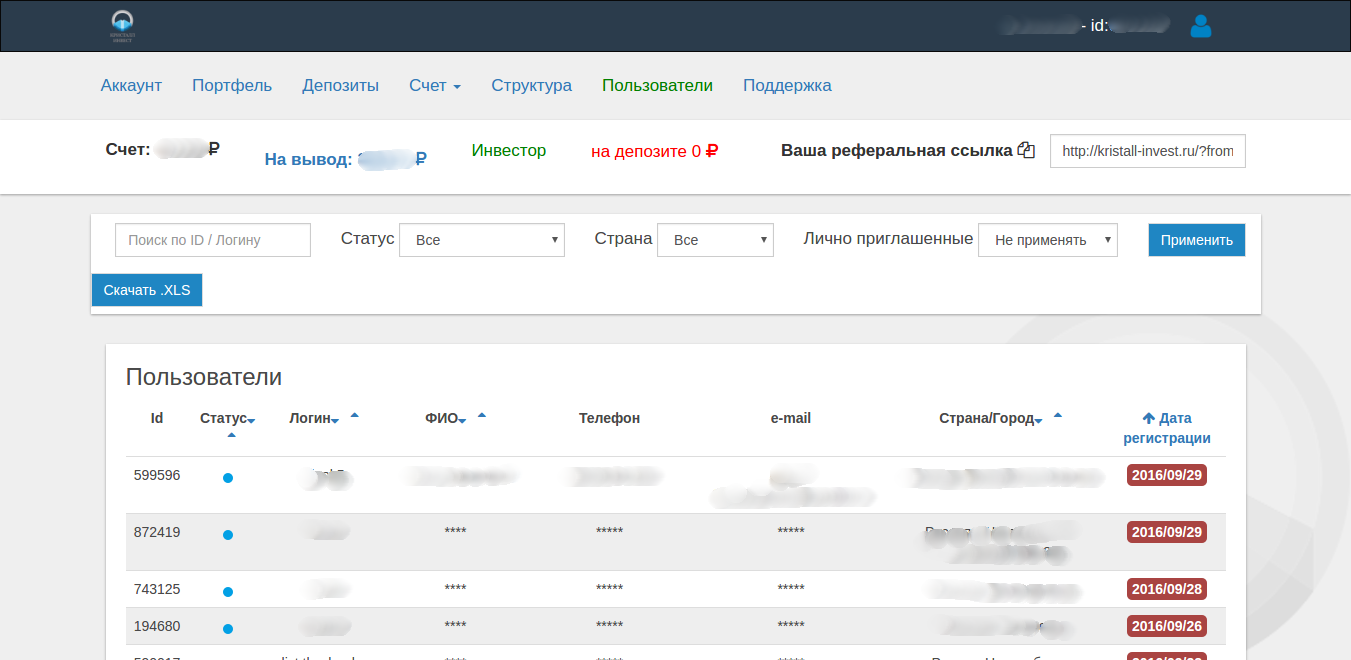1351x660 pixels.
Task: Click date badge 2016/09/28
Action: click(x=1167, y=589)
